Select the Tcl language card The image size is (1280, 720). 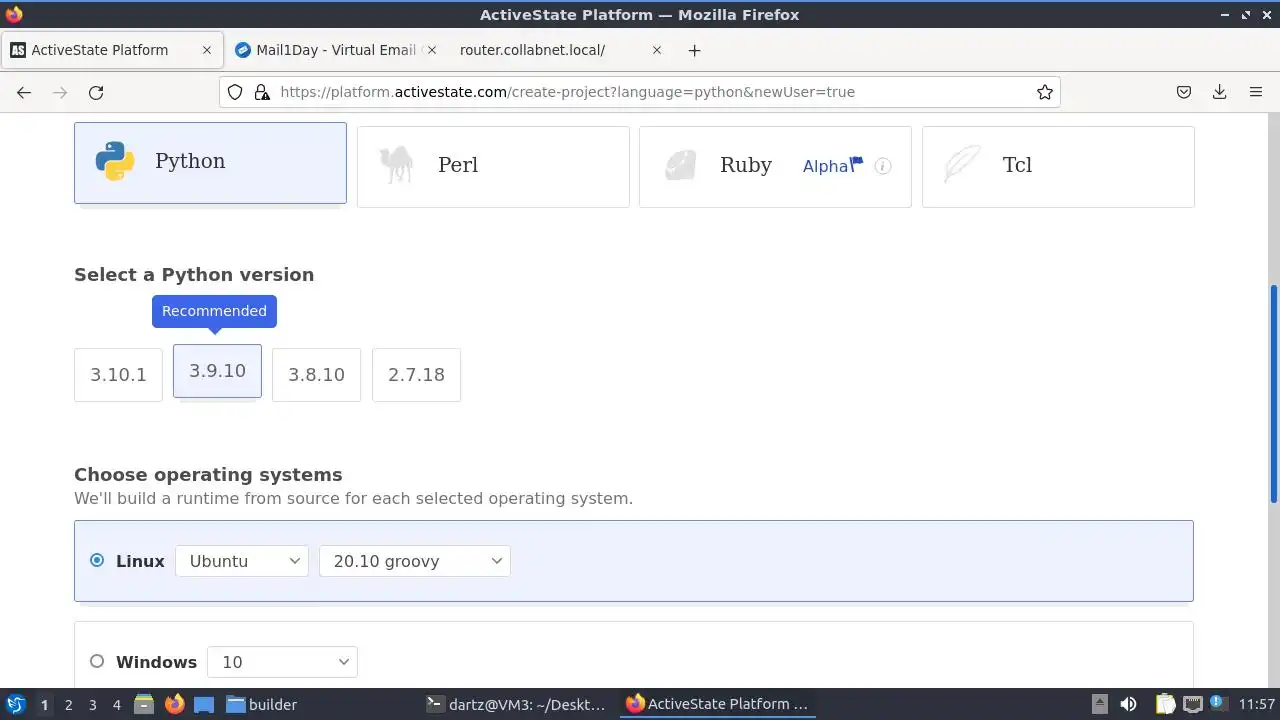coord(1058,166)
